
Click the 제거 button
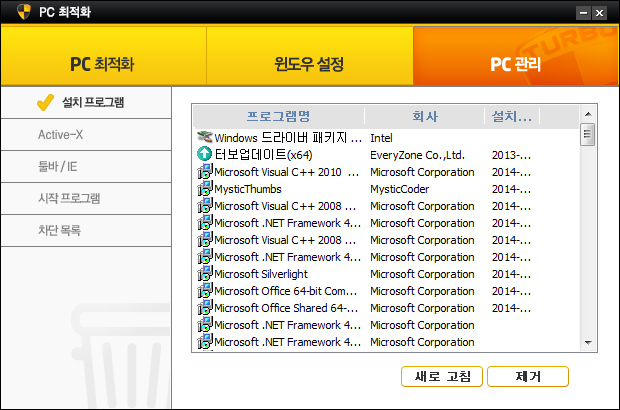click(x=528, y=376)
